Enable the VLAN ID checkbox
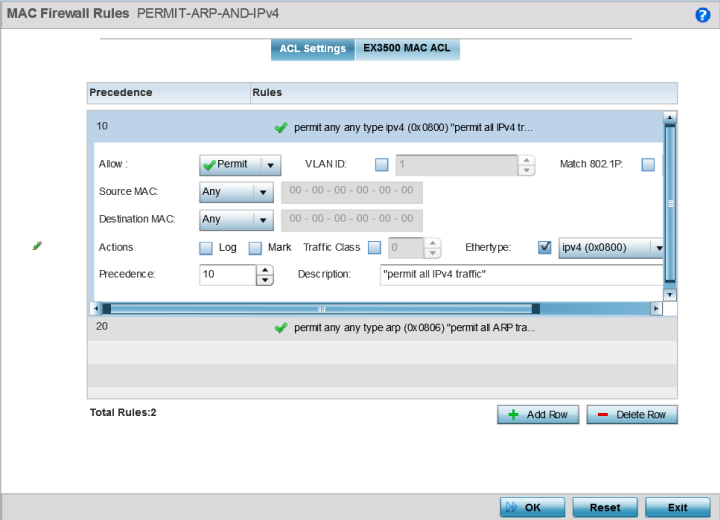This screenshot has height=520, width=720. click(x=381, y=165)
